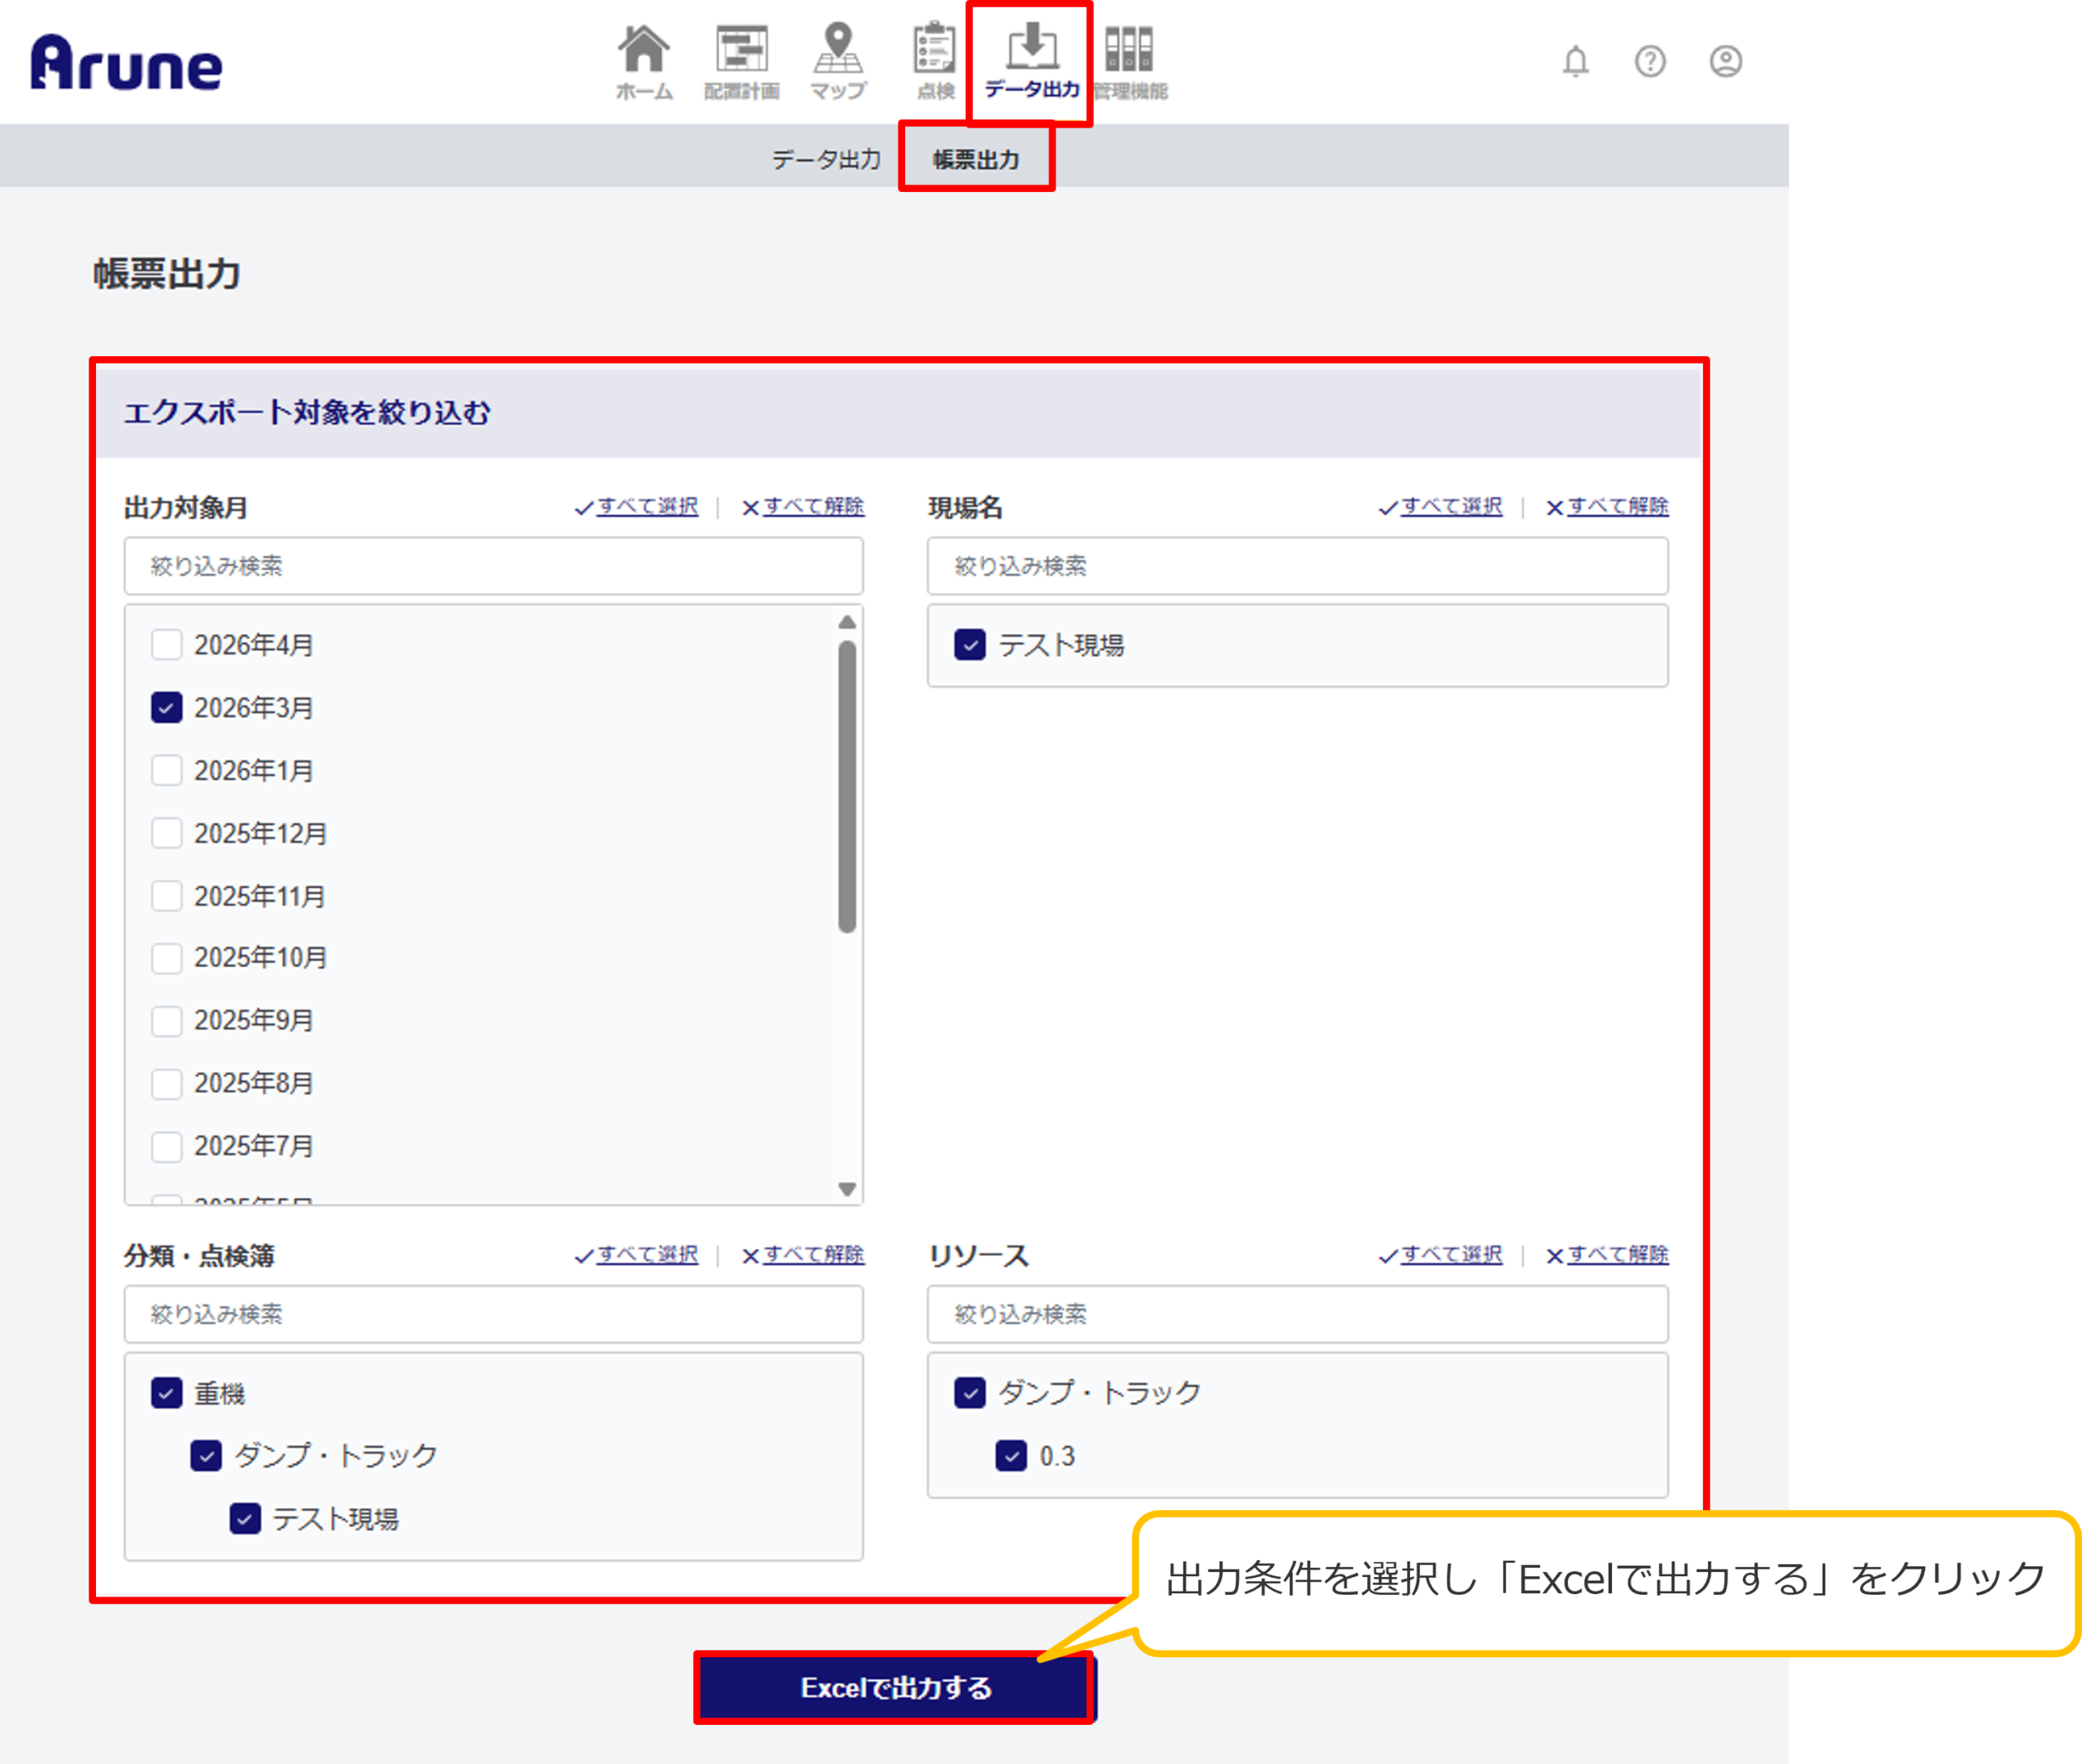Click the Excelで出力する button
The height and width of the screenshot is (1764, 2082).
895,1688
